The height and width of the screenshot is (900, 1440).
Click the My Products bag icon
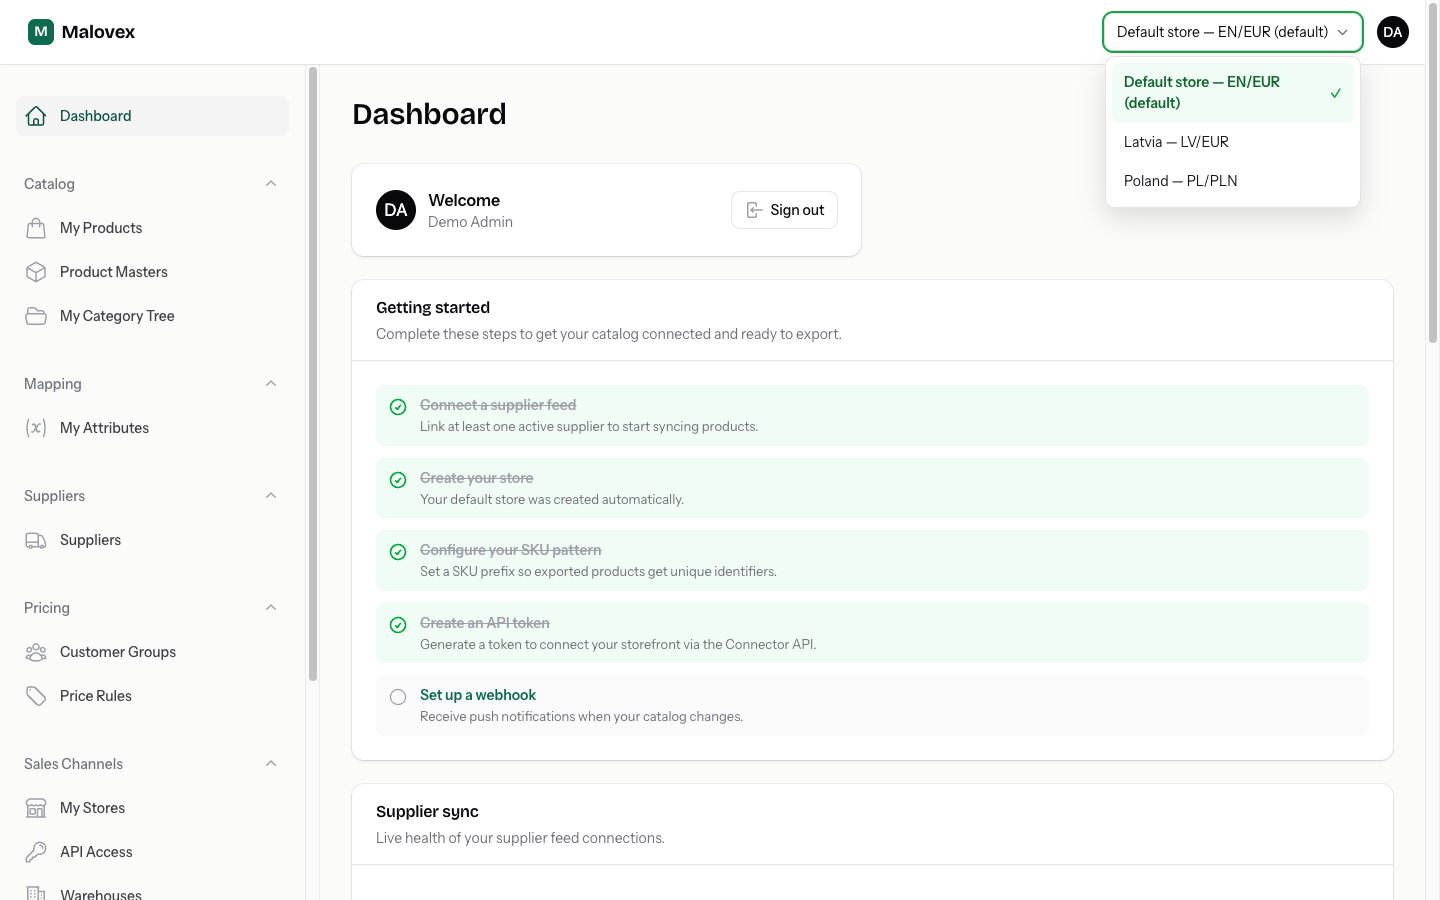36,228
